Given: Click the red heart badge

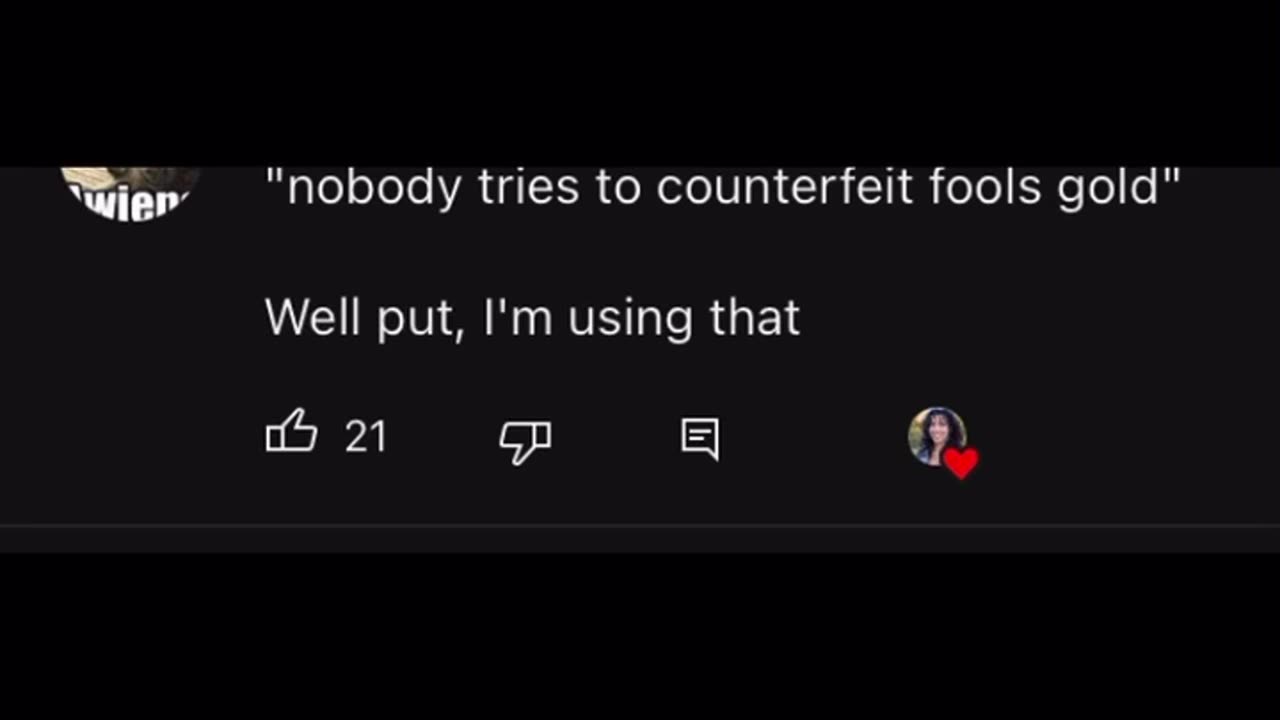Looking at the screenshot, I should [x=961, y=463].
